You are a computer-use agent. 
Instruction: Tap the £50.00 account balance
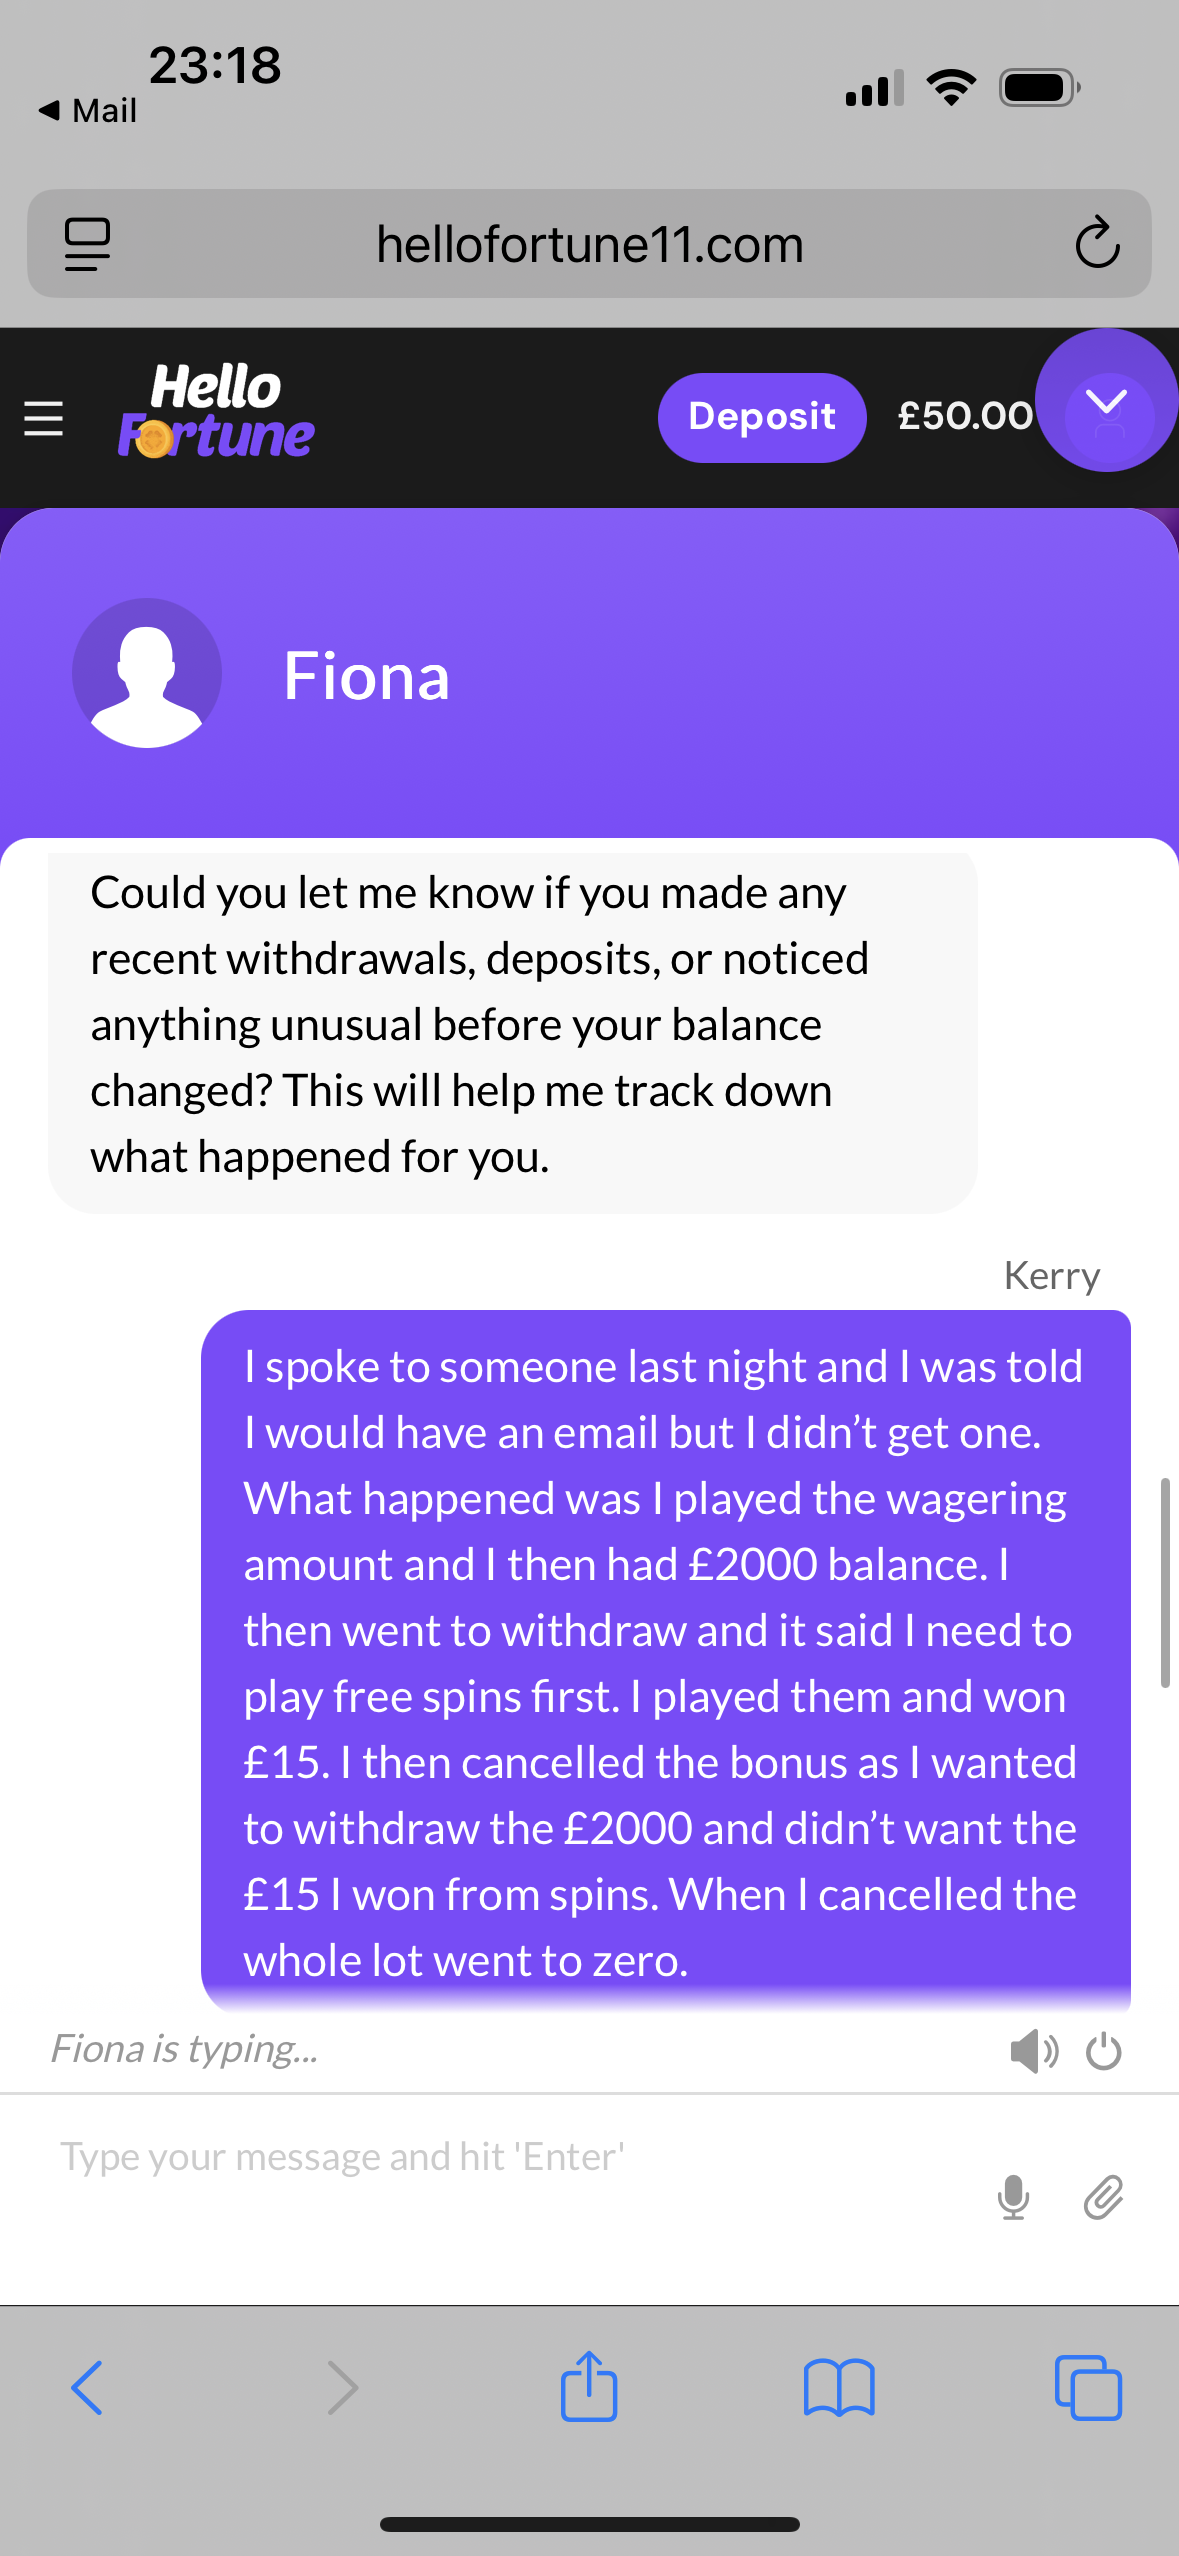point(964,416)
